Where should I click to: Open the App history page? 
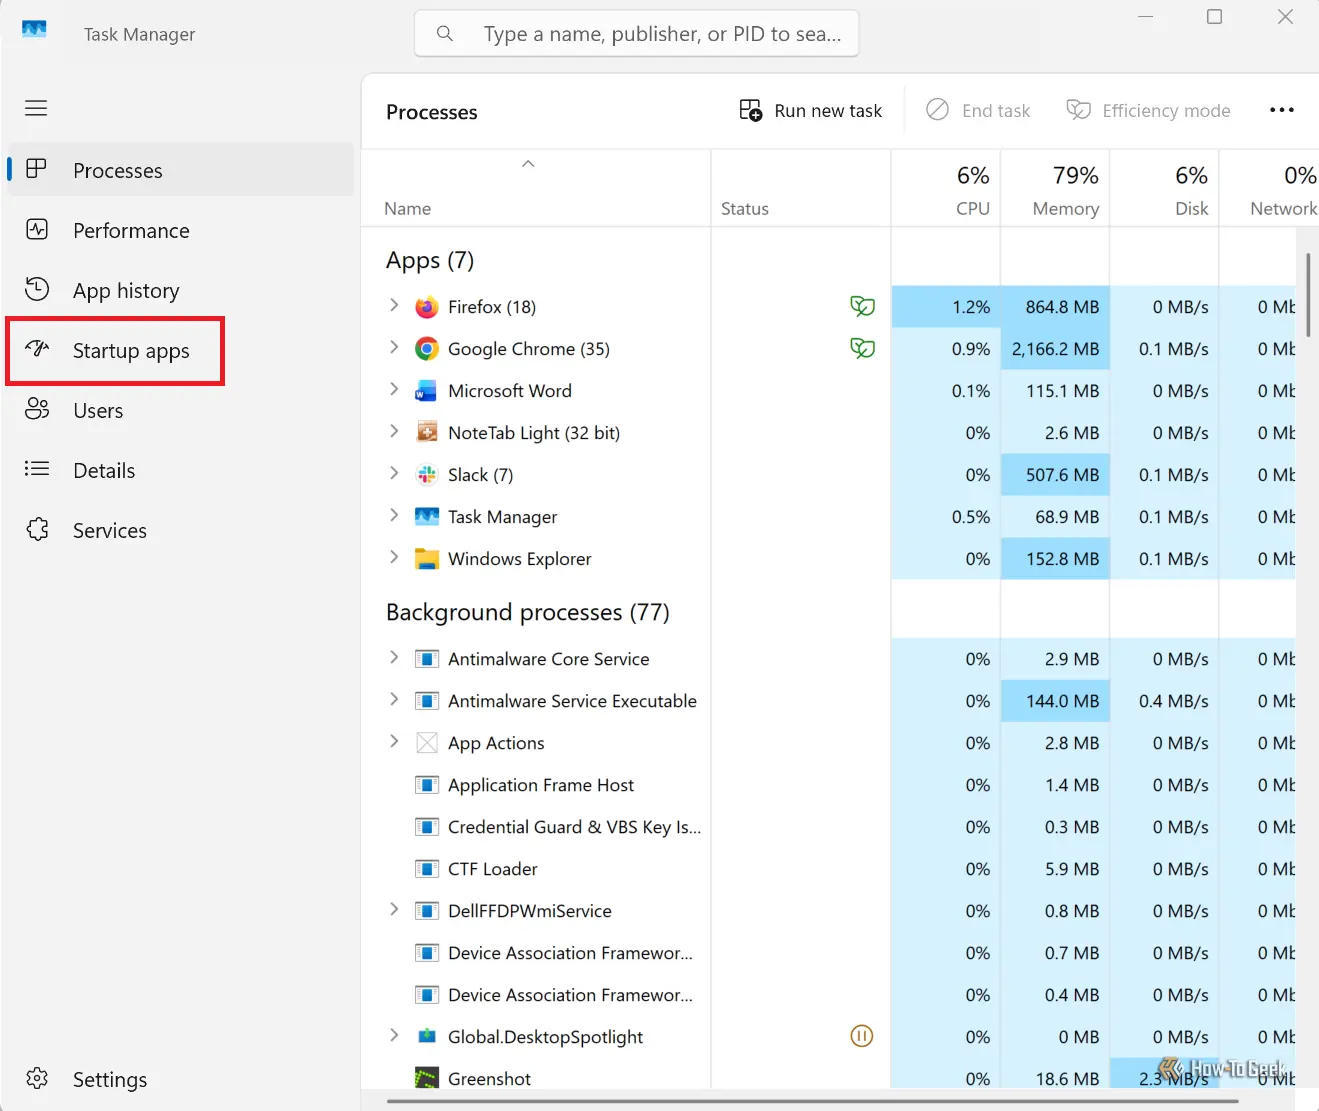coord(181,290)
